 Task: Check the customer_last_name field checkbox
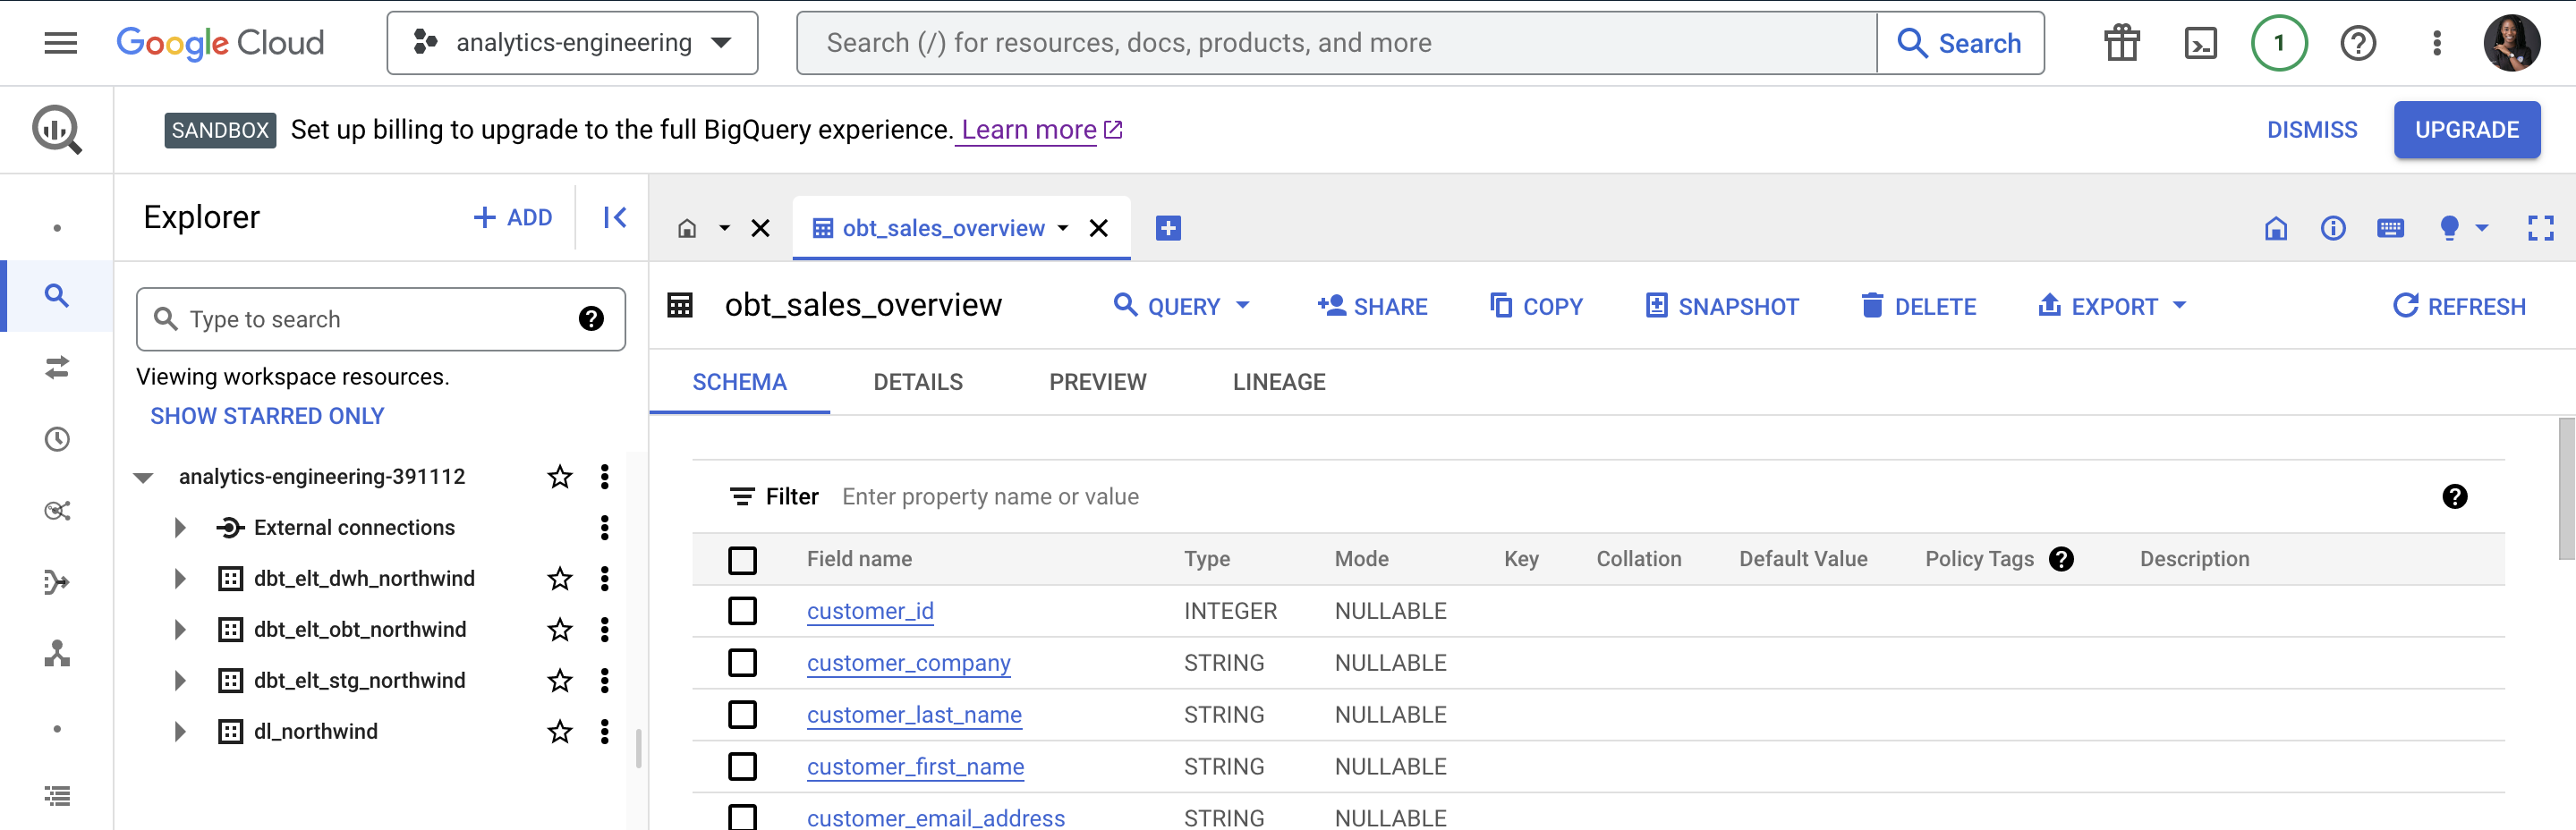click(742, 715)
